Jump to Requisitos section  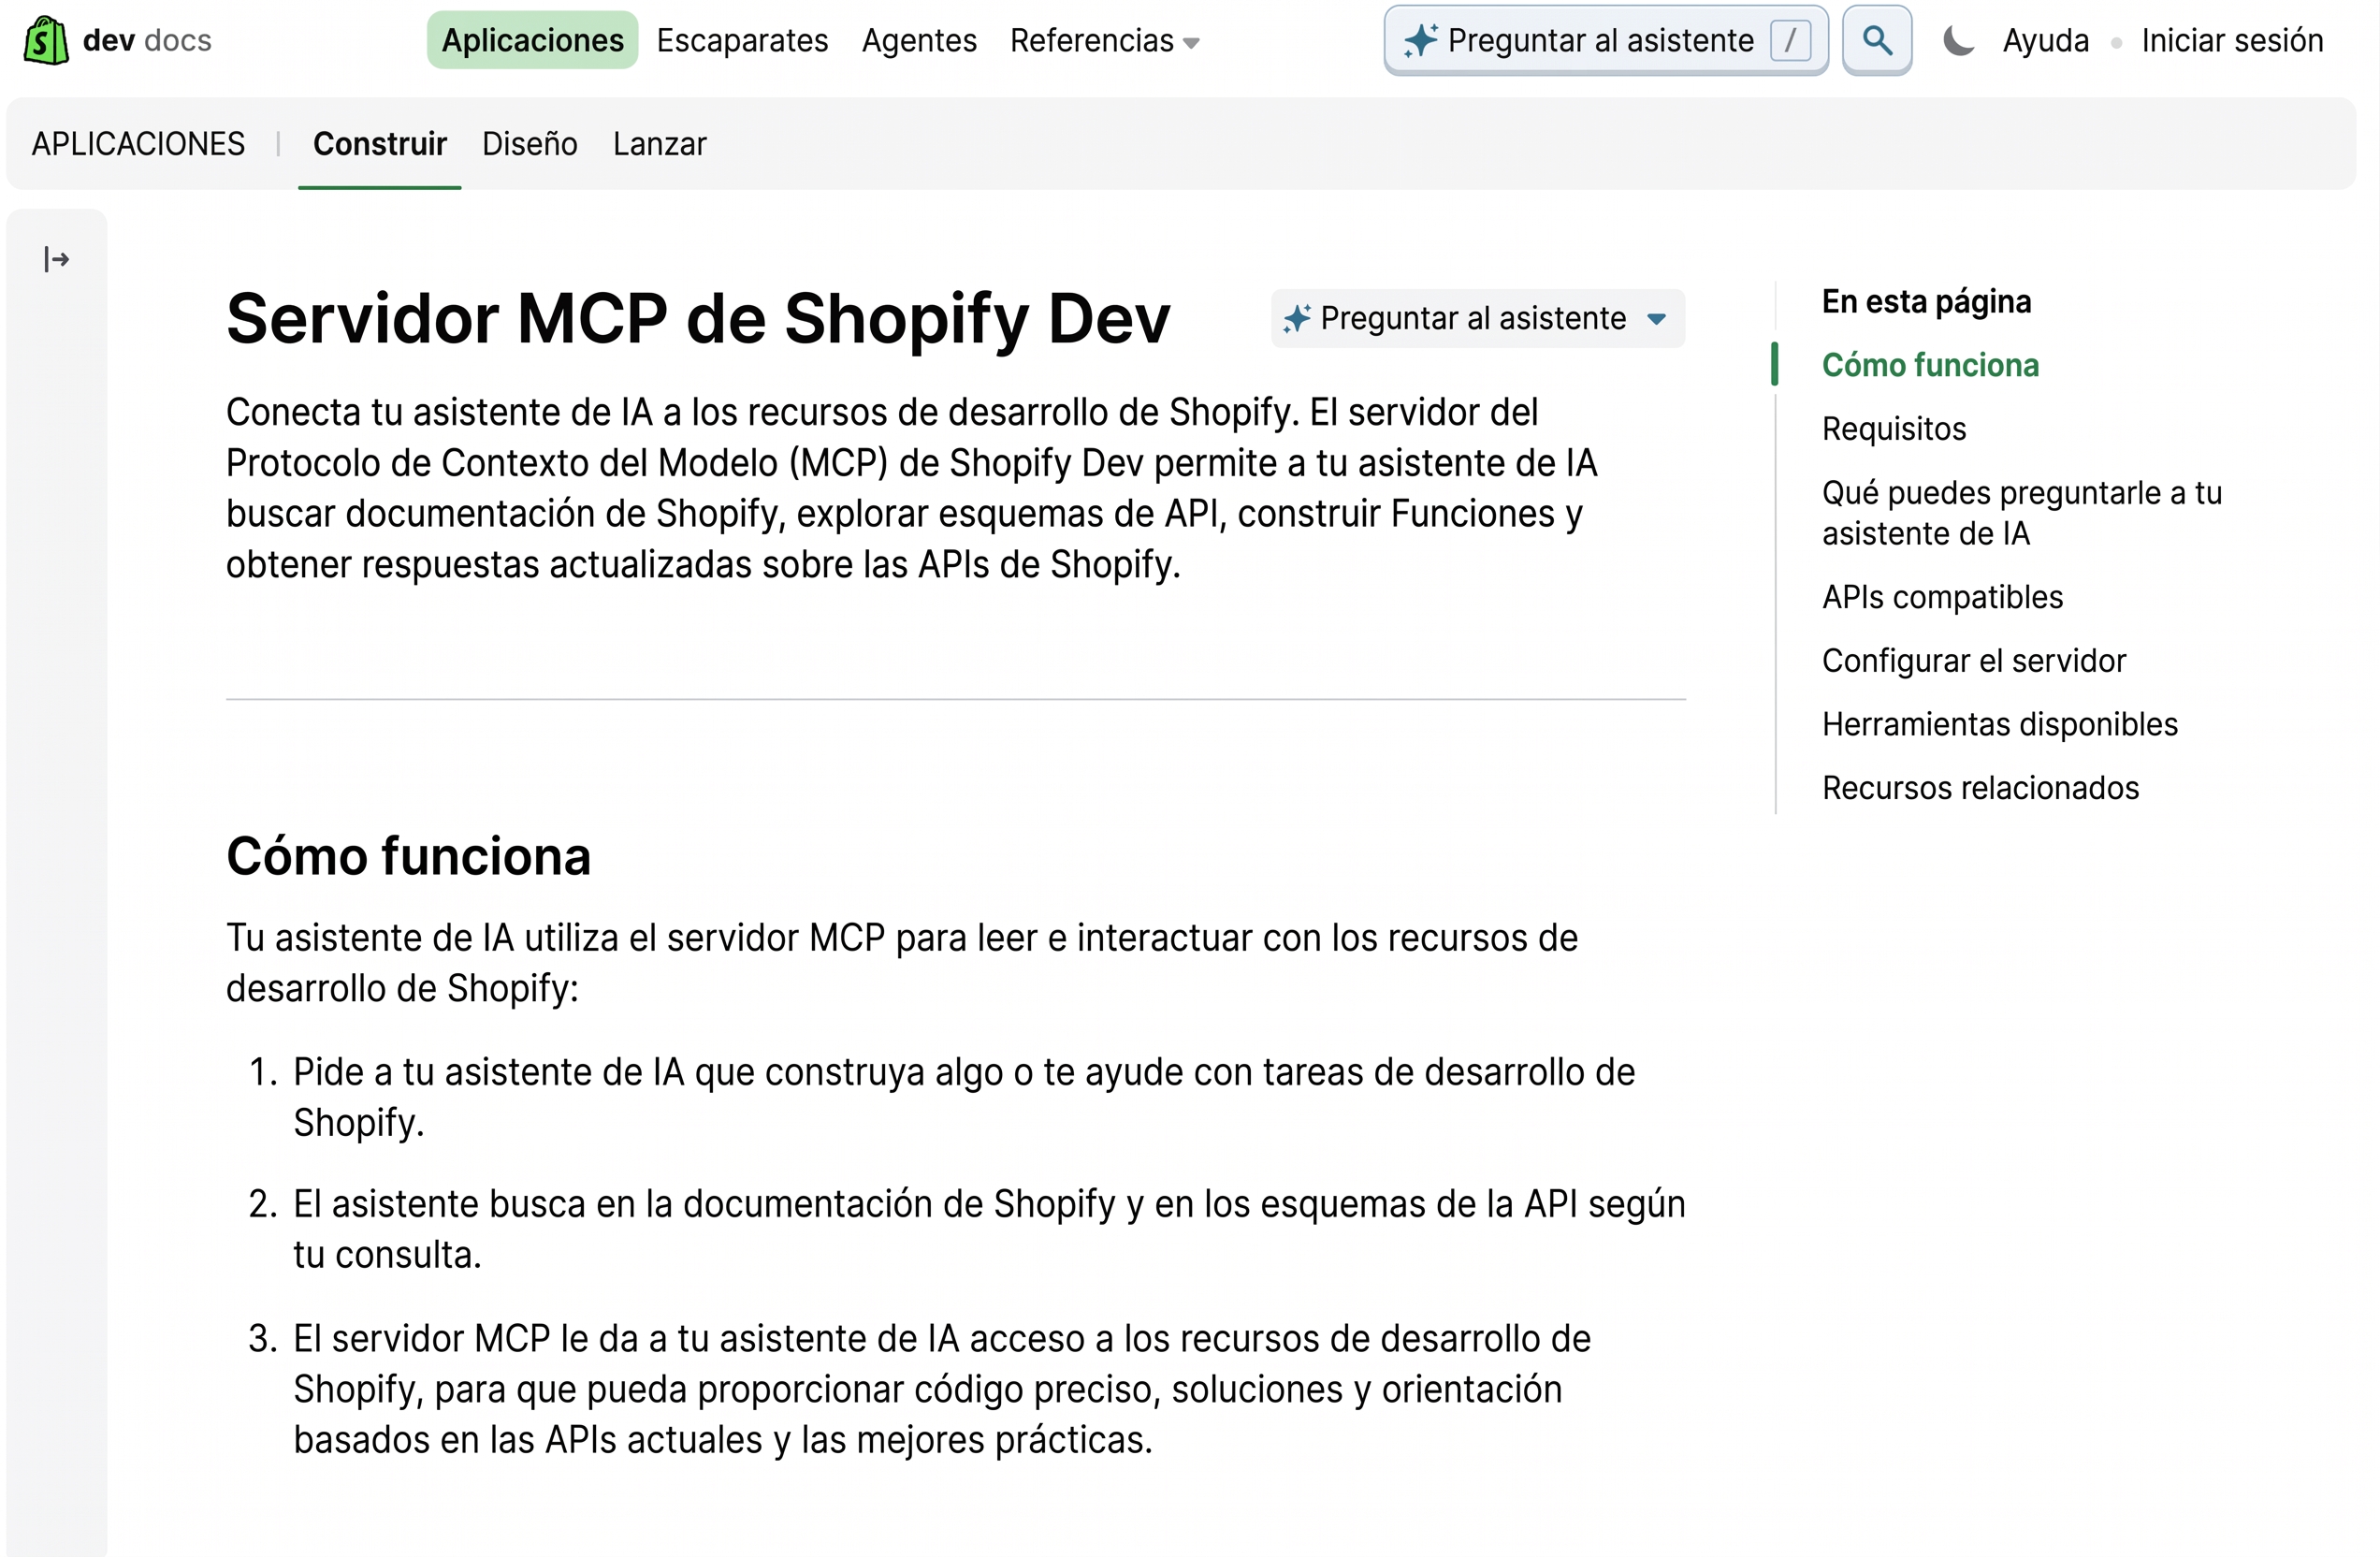[x=1894, y=429]
